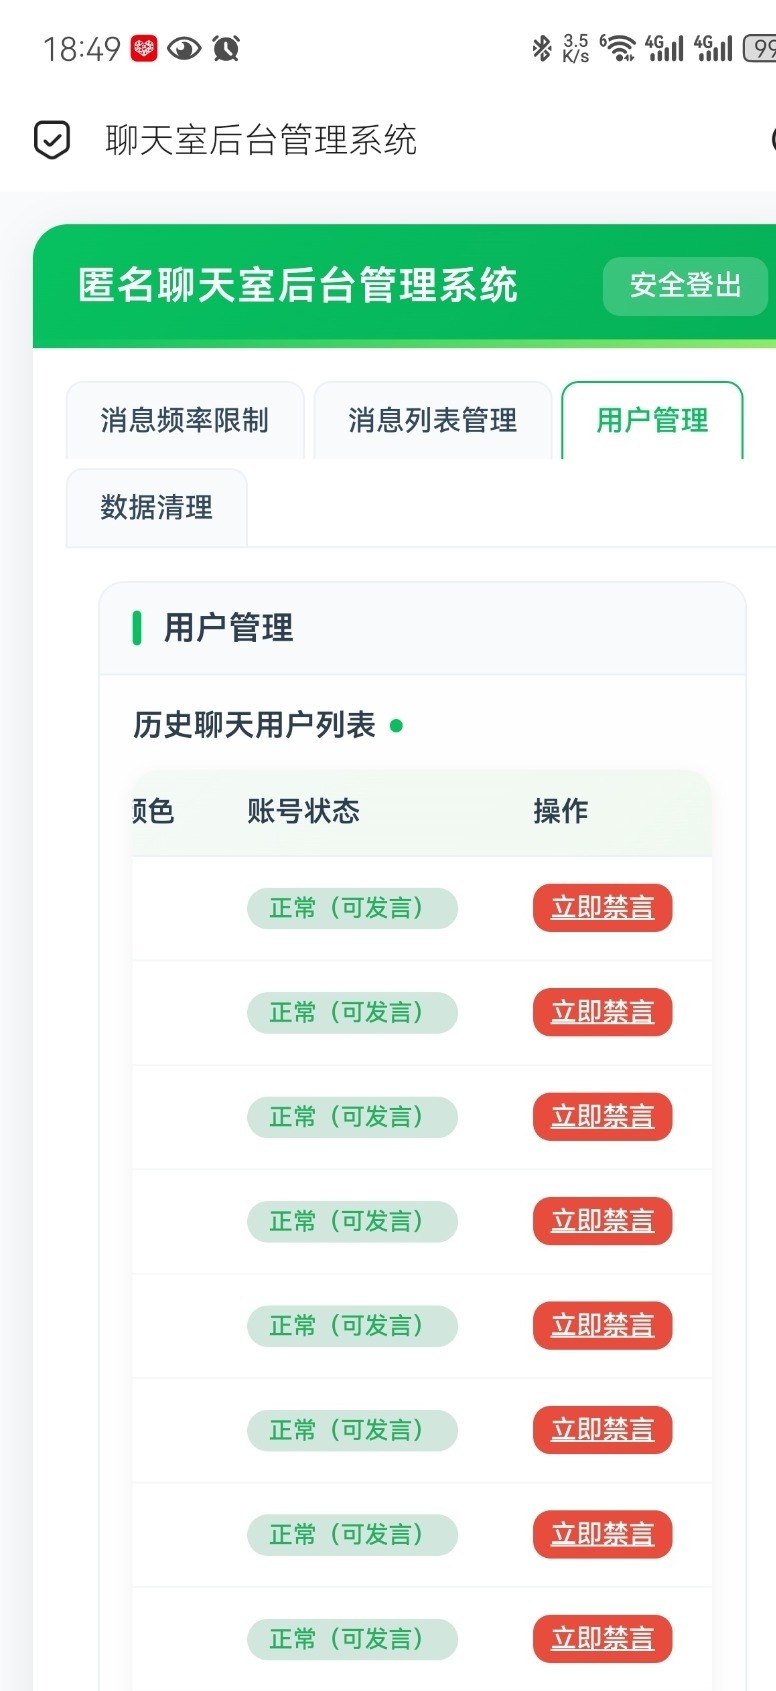Tap the Bluetooth icon in status bar
The width and height of the screenshot is (776, 1691).
coord(541,48)
